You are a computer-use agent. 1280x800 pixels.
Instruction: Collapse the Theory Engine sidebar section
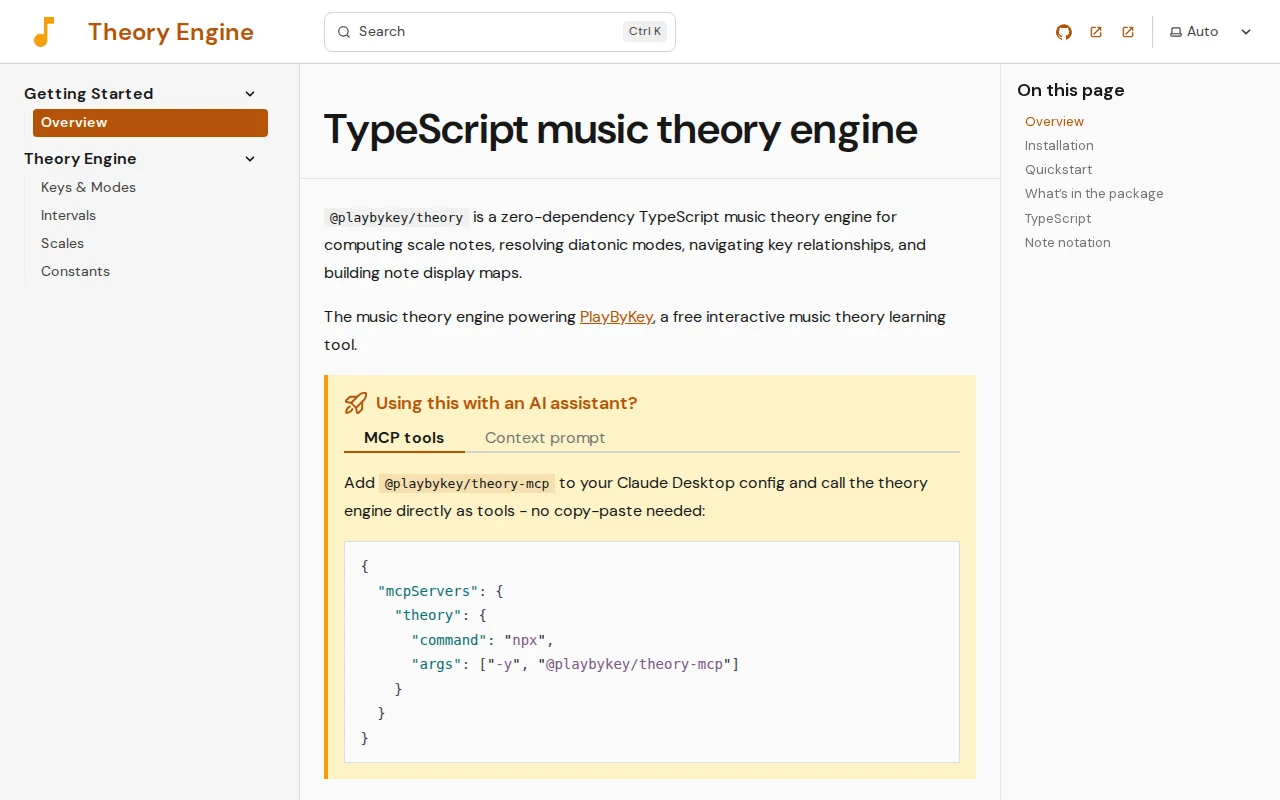click(x=250, y=159)
